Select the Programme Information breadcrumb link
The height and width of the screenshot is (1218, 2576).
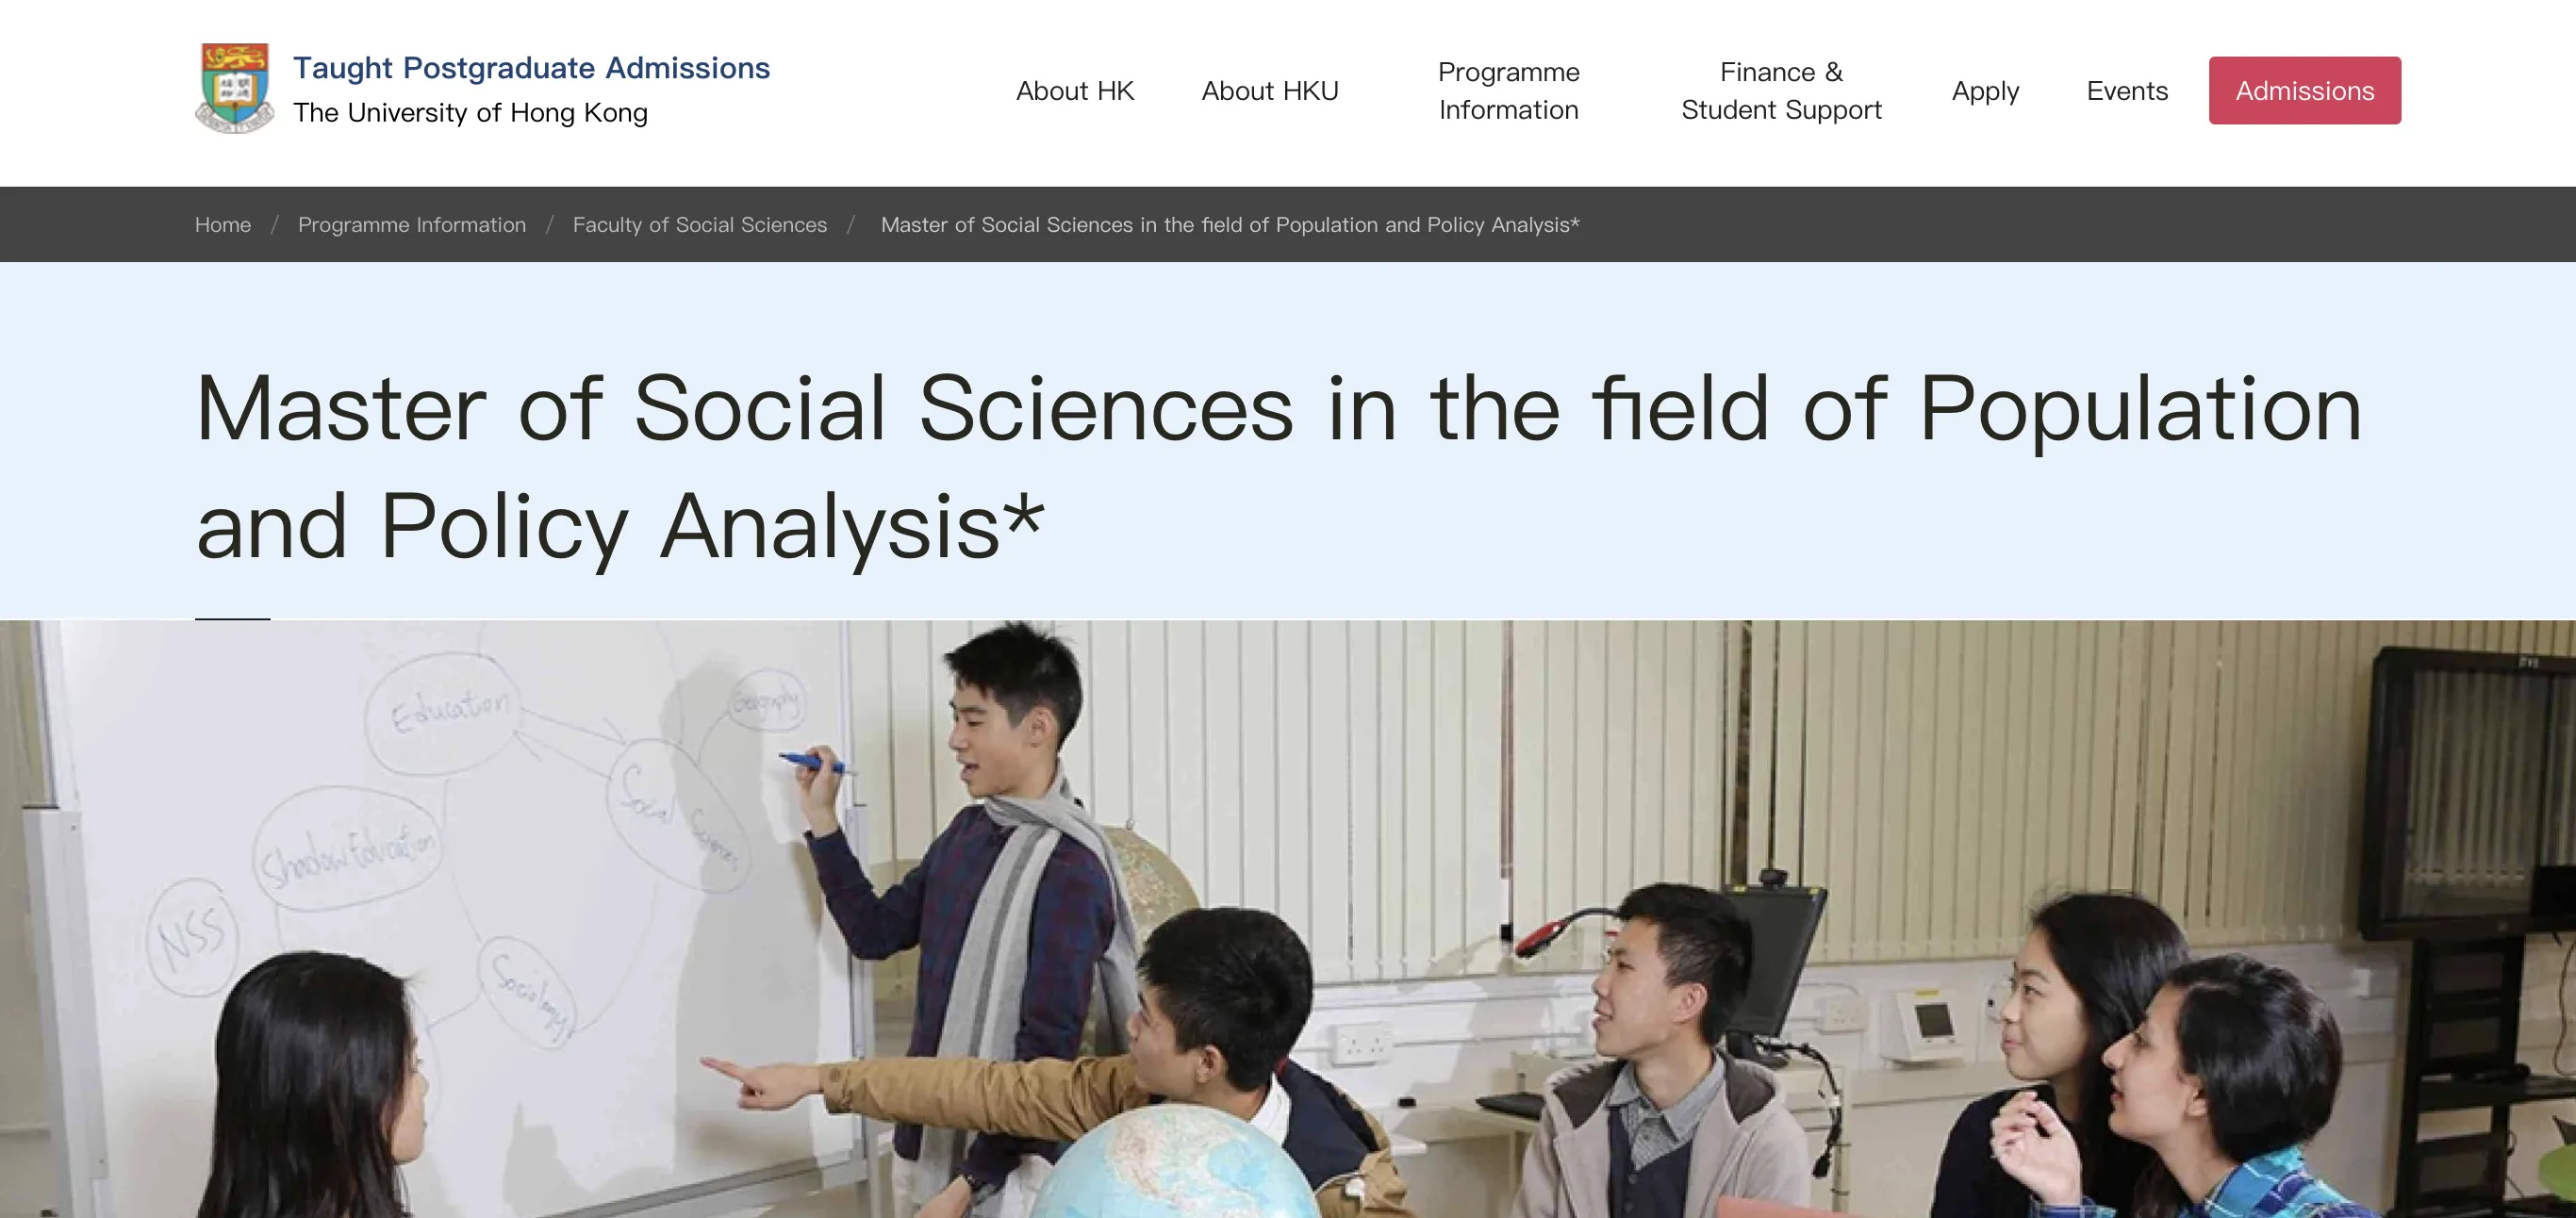pyautogui.click(x=412, y=225)
